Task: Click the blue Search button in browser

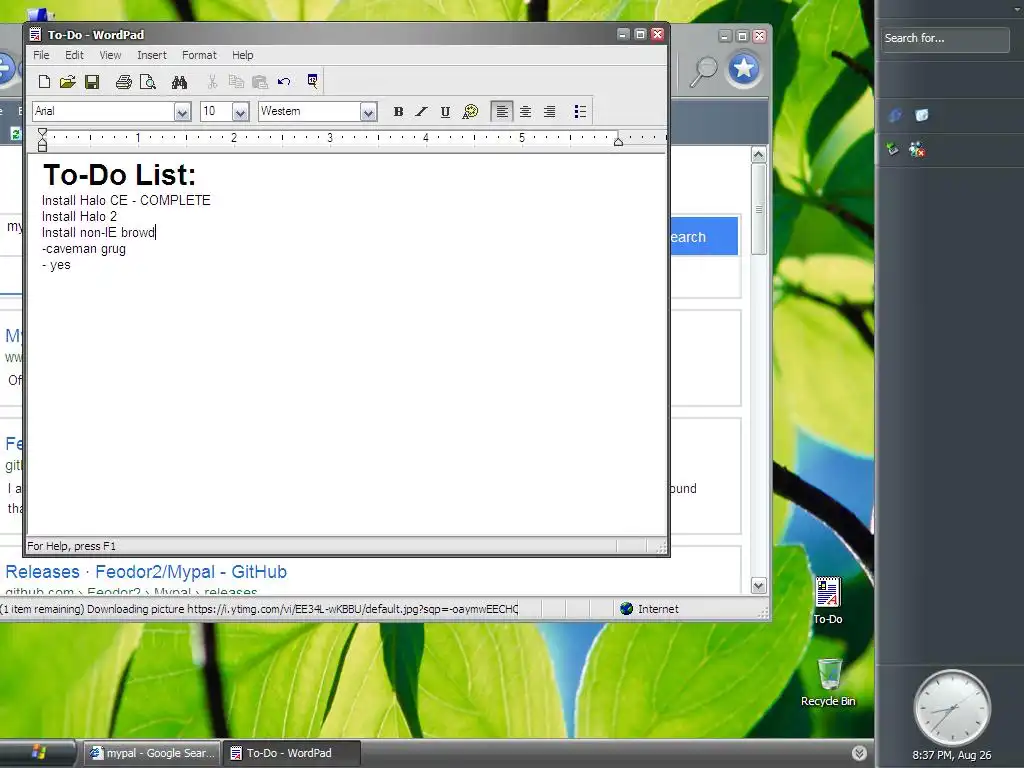Action: 705,236
